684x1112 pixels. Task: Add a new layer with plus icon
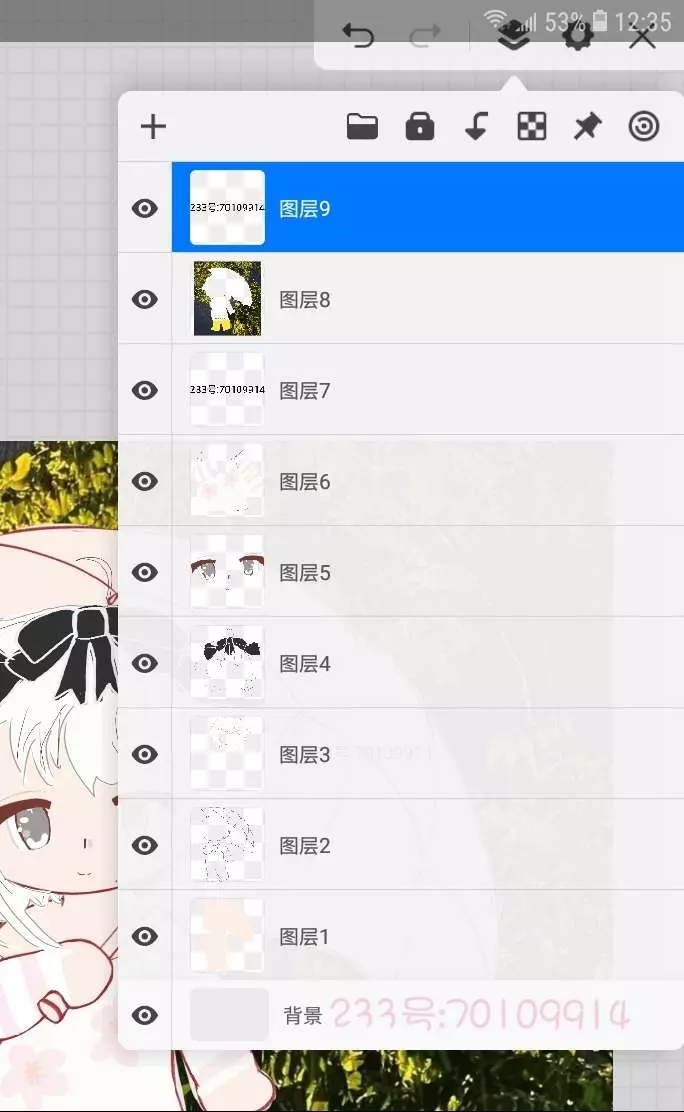click(x=153, y=127)
